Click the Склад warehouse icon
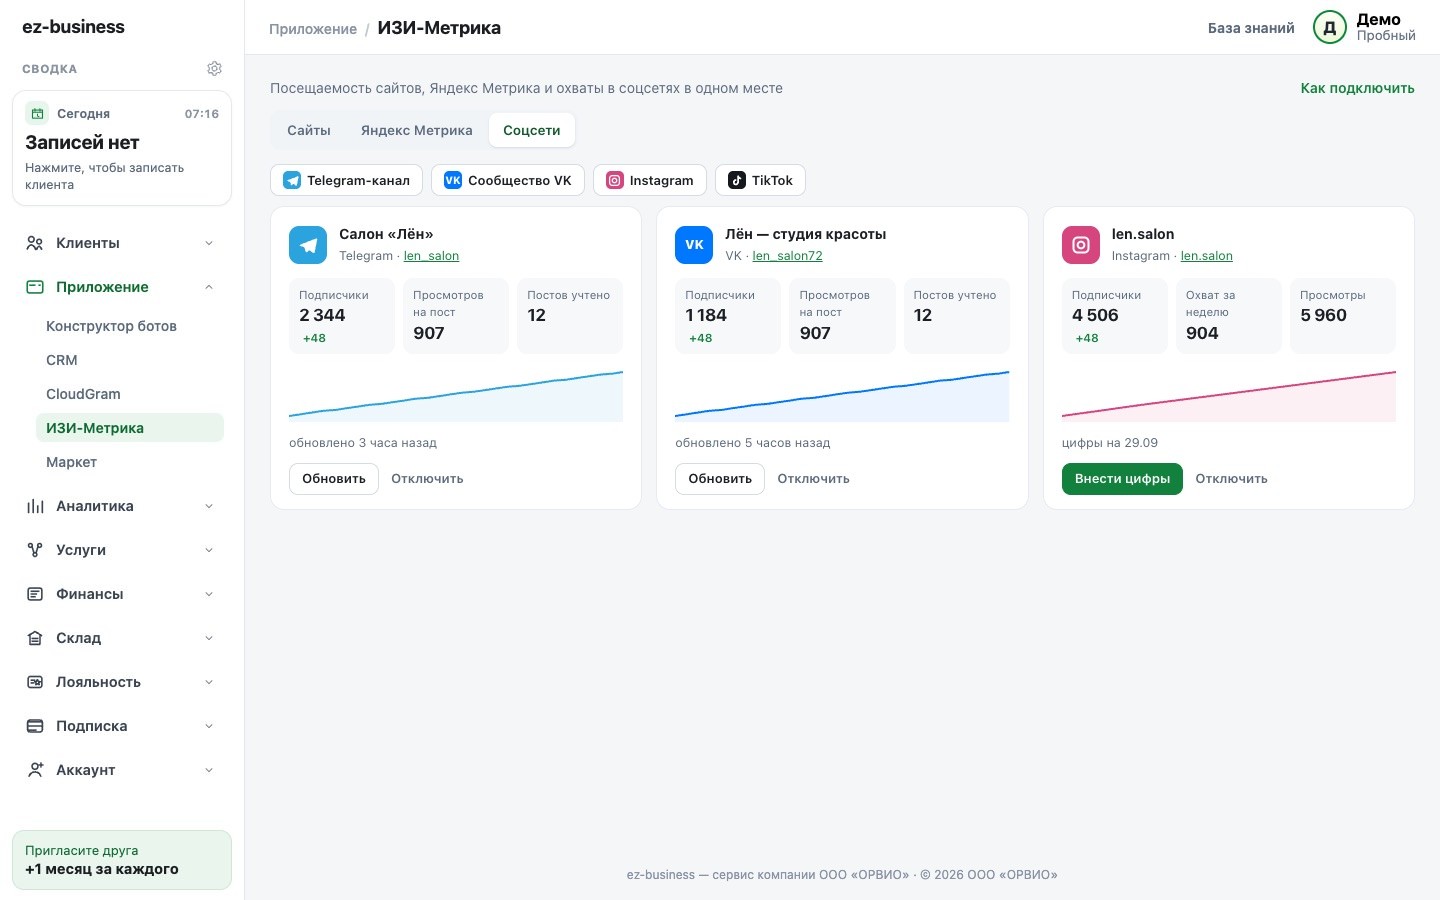Viewport: 1440px width, 900px height. coord(35,638)
